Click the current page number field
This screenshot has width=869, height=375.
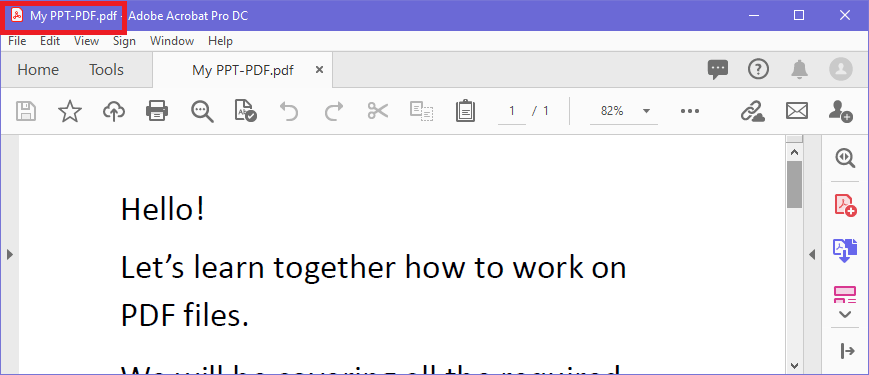pos(512,111)
